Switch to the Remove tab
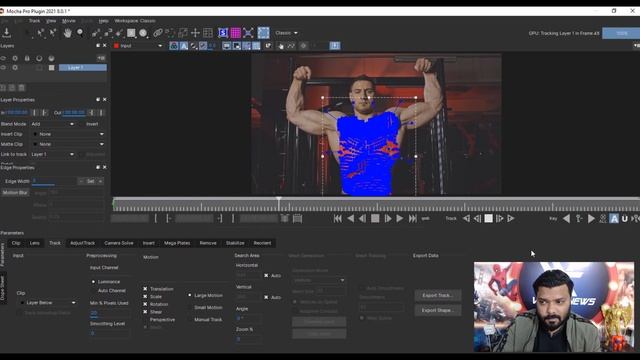This screenshot has height=360, width=640. coord(208,243)
